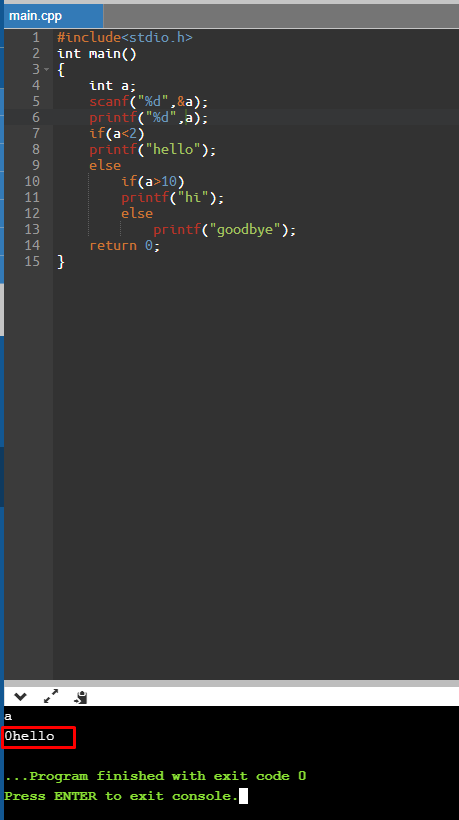The width and height of the screenshot is (459, 820).
Task: Click the empty tab bar beside main.cpp
Action: (x=281, y=16)
